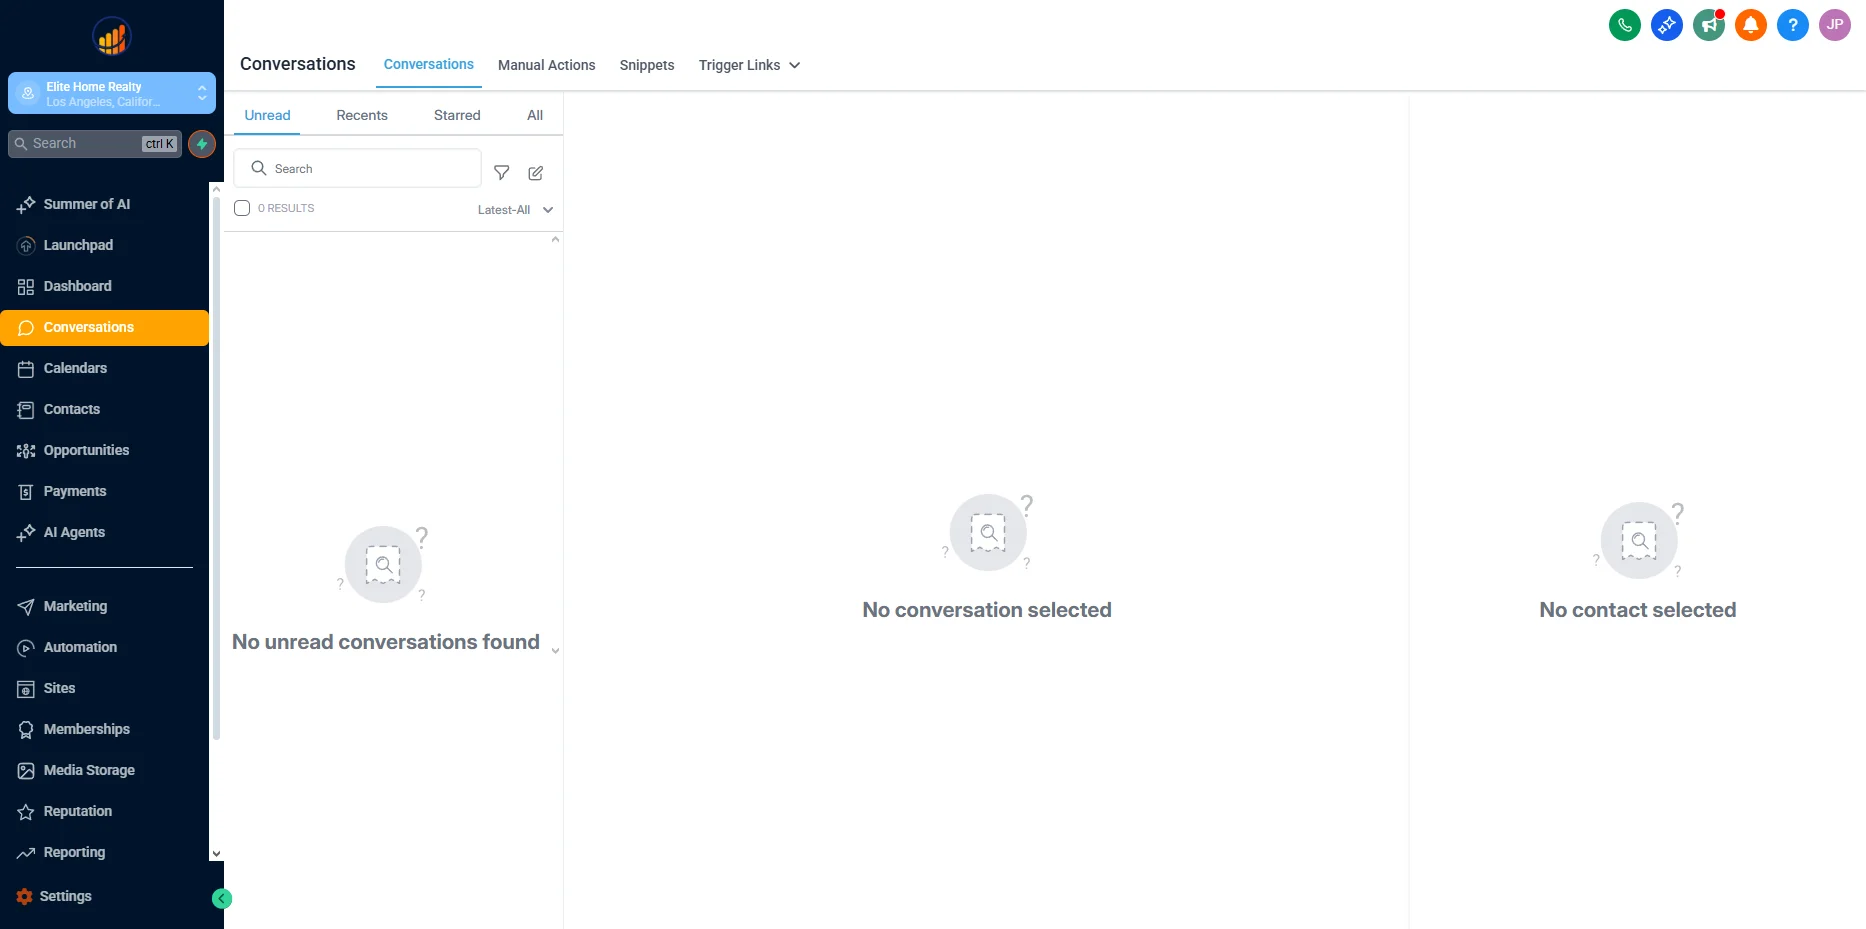Viewport: 1866px width, 929px height.
Task: Open the blue AI sparkle icon
Action: 1666,25
